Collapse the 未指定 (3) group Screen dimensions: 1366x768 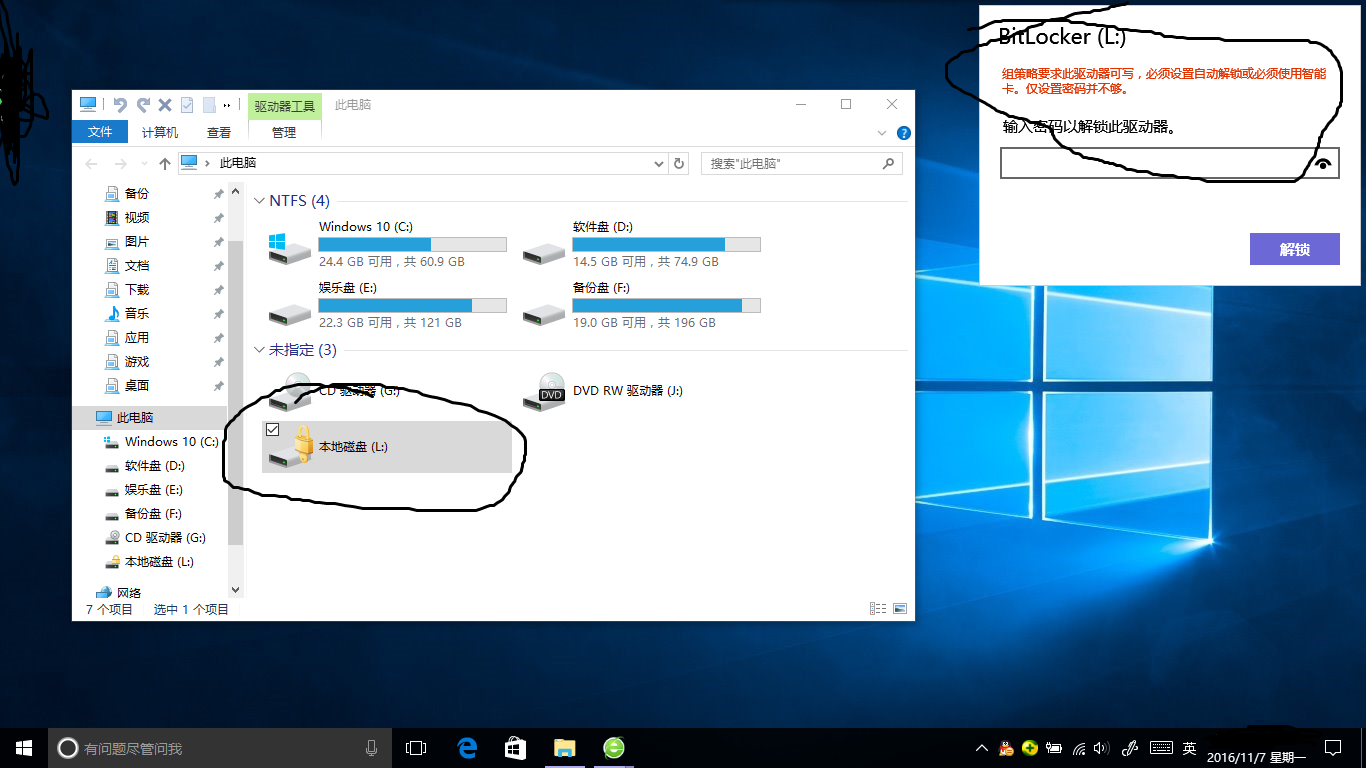coord(260,351)
